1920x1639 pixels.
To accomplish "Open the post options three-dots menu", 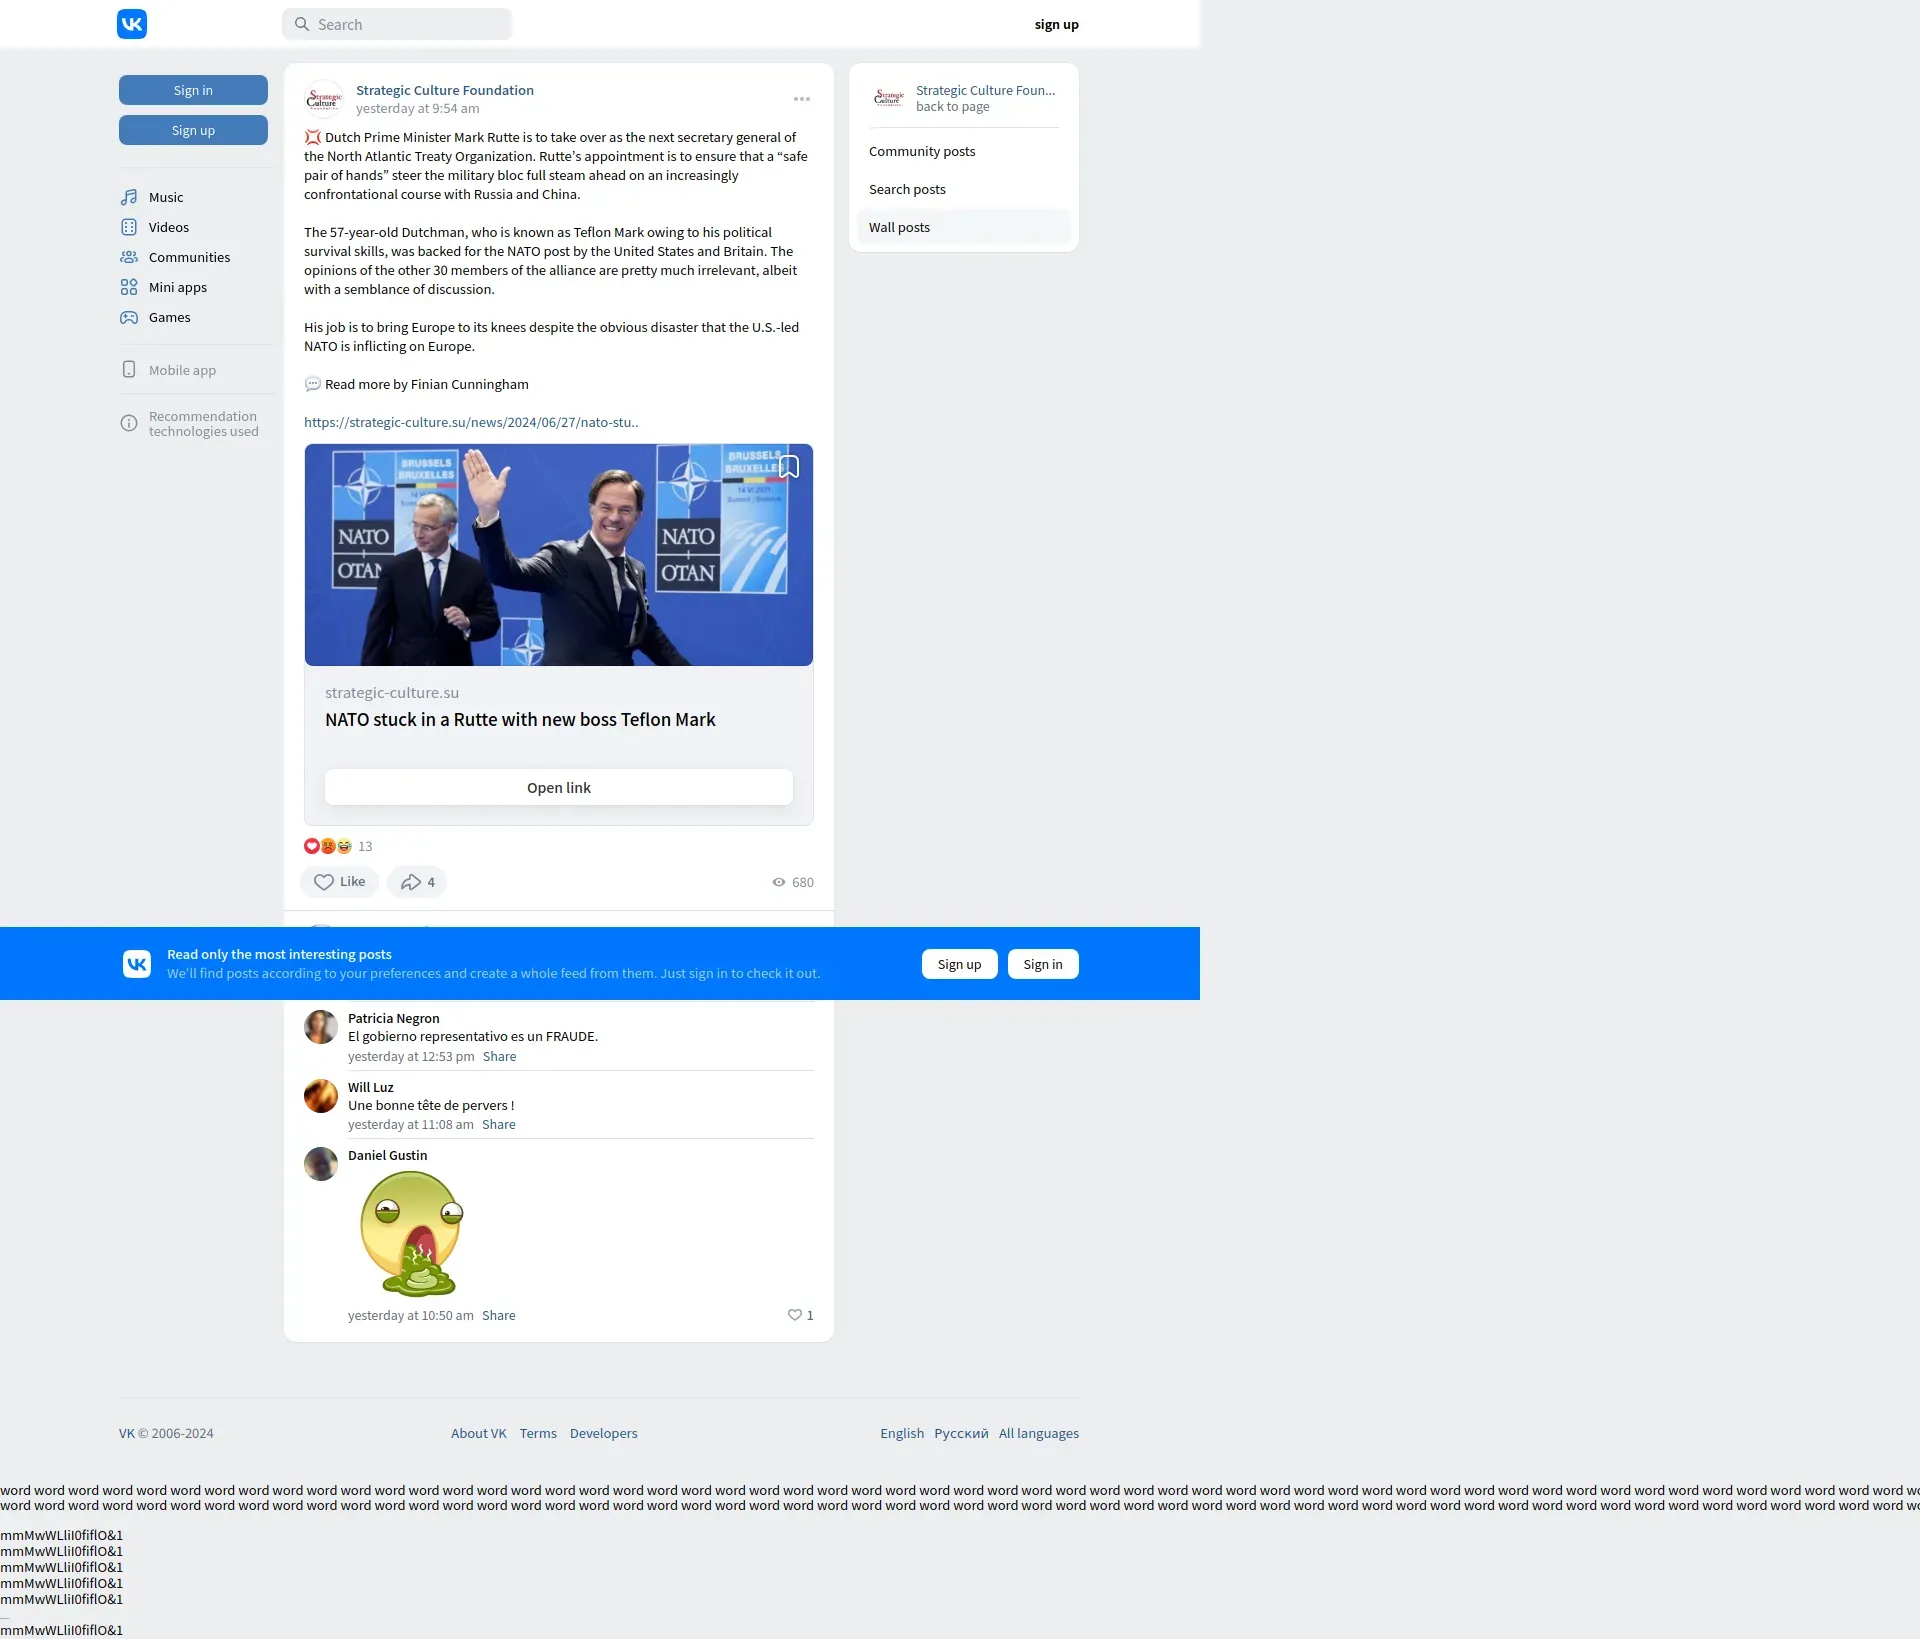I will 802,99.
